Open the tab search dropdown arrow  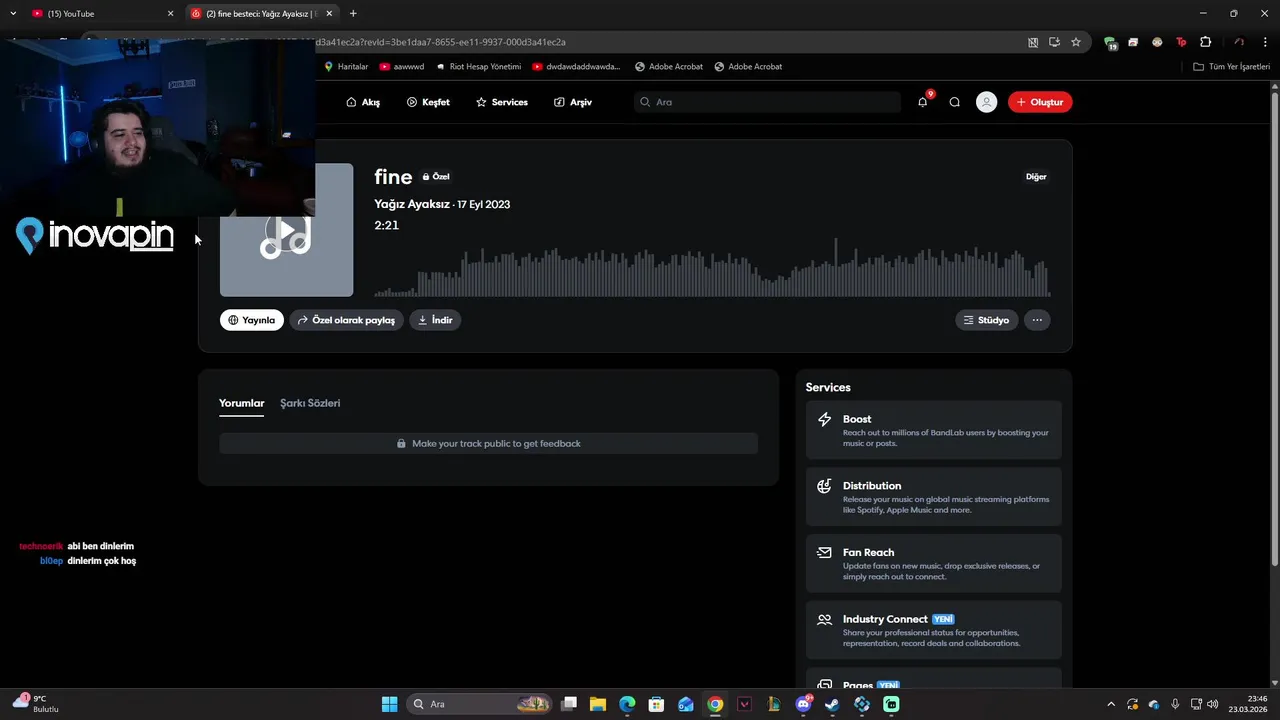point(13,14)
